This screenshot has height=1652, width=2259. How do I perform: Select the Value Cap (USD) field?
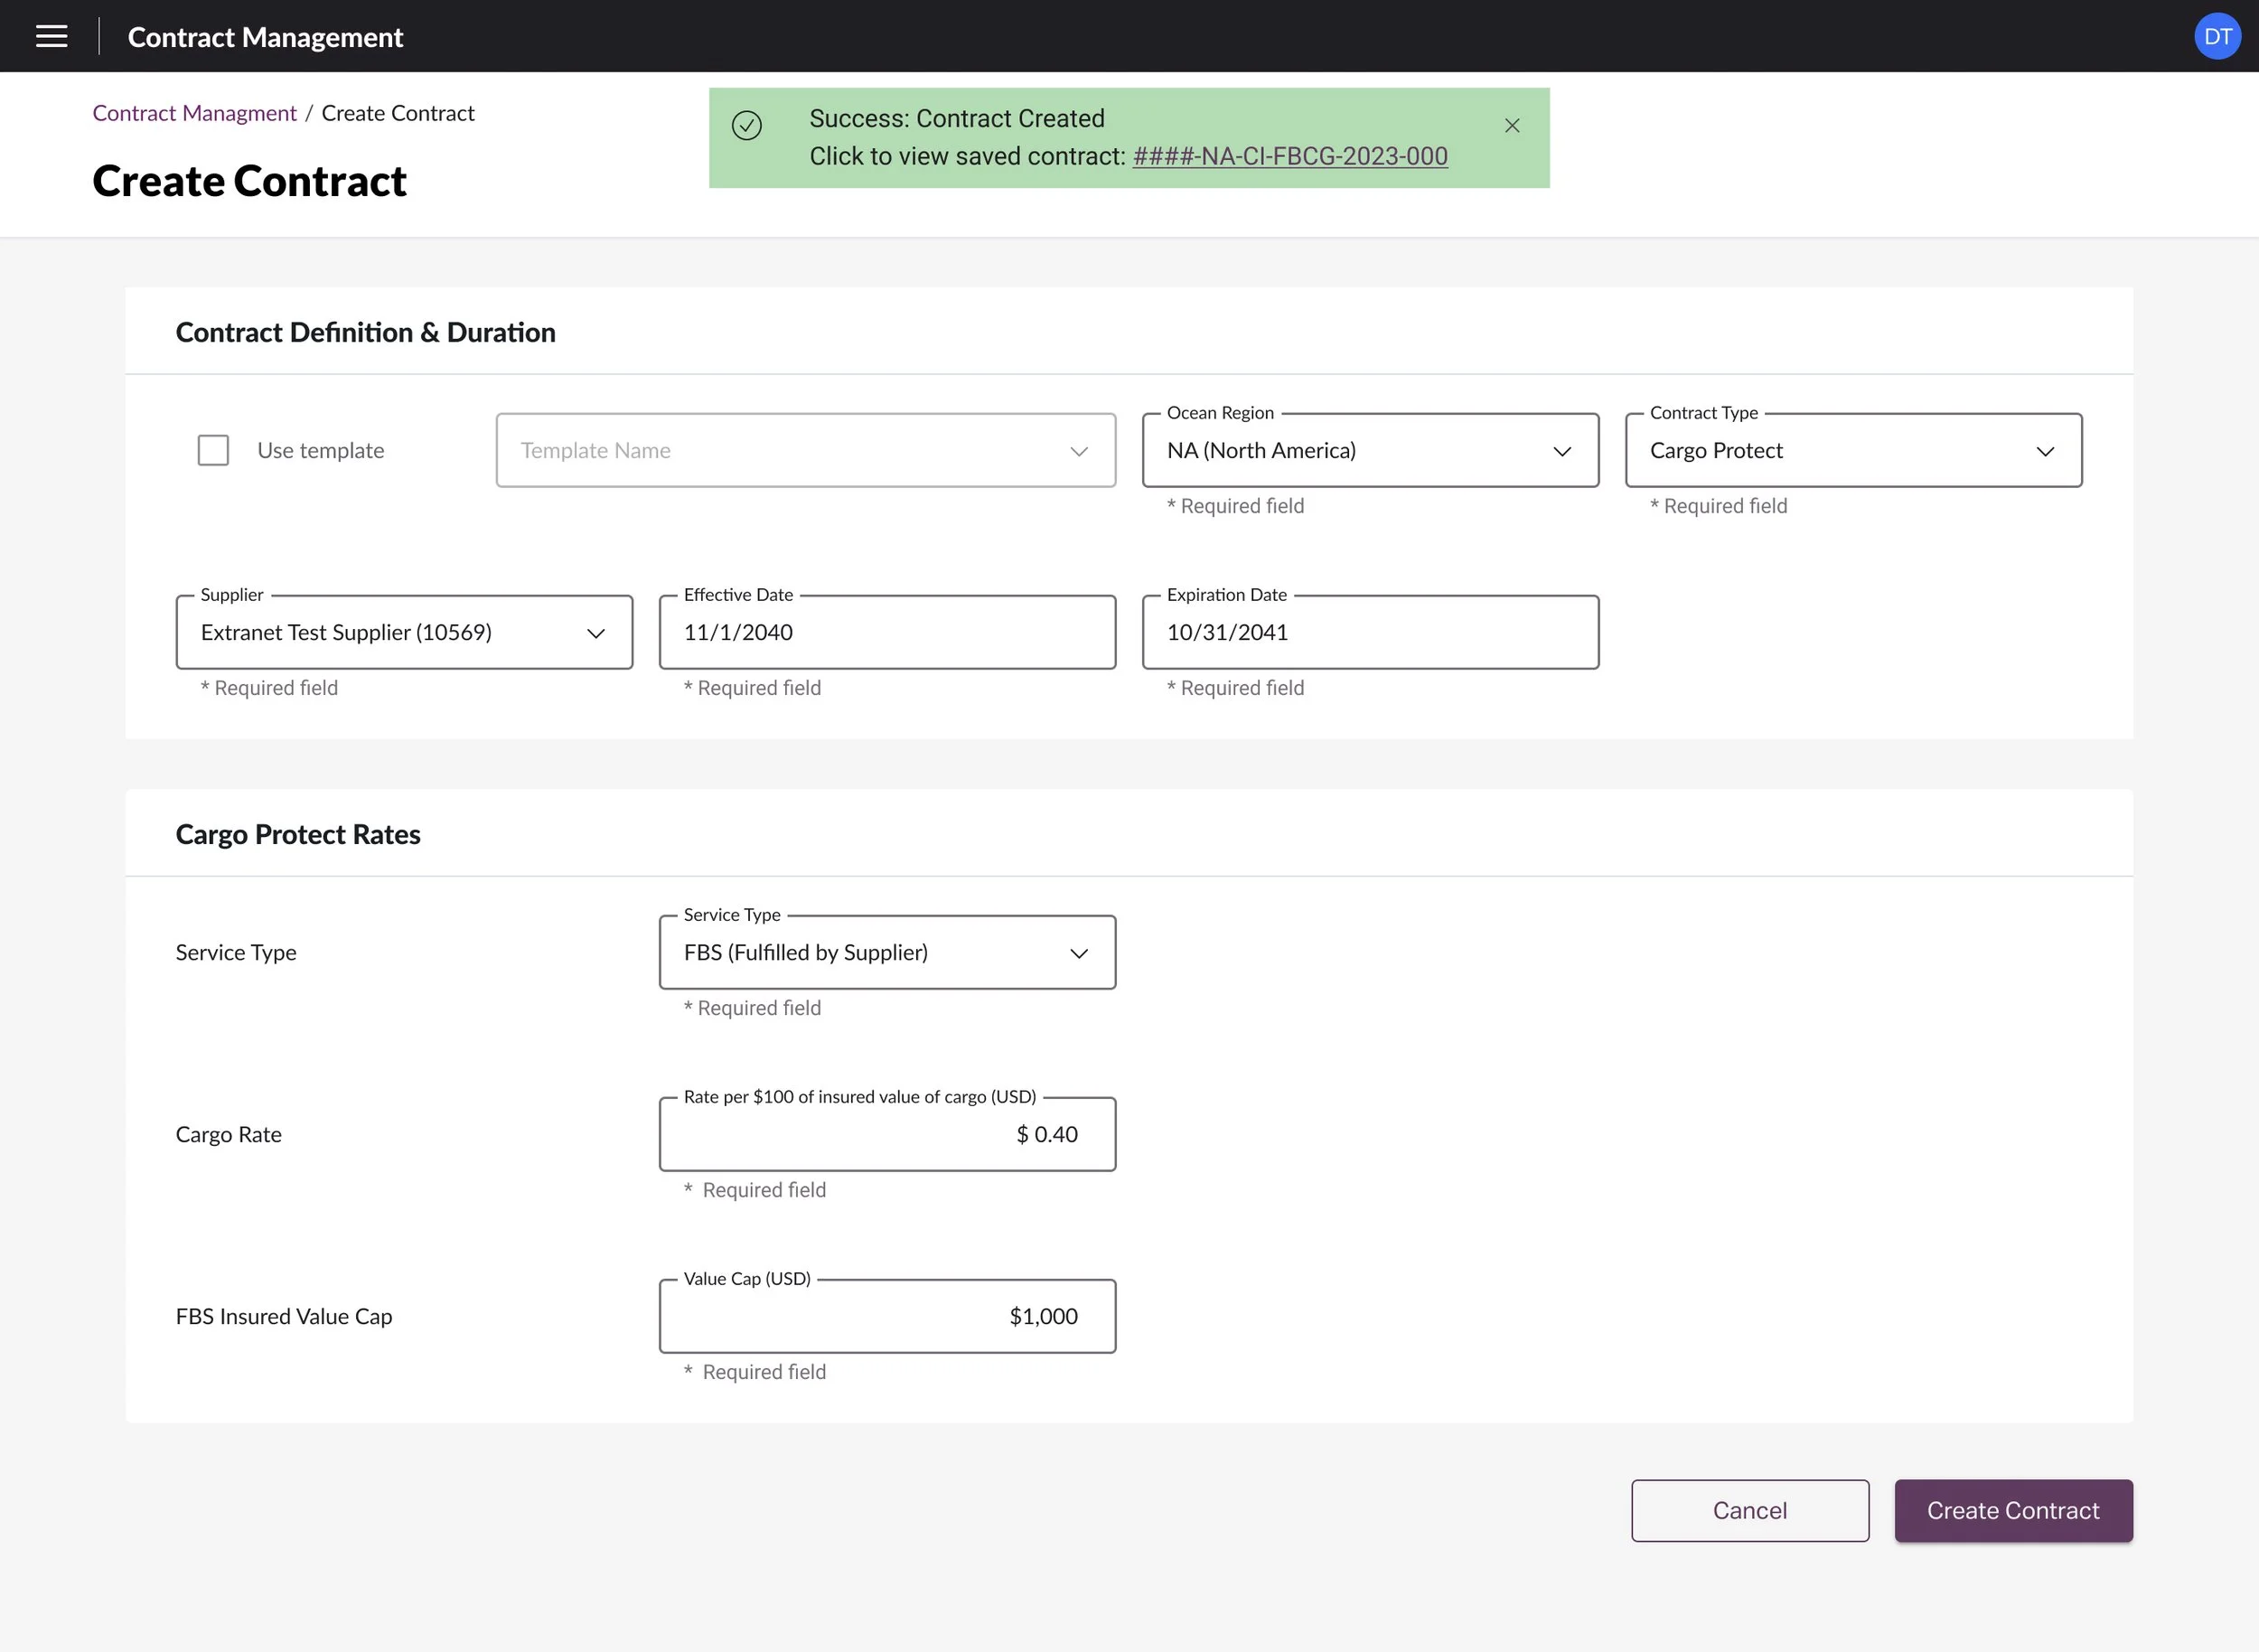tap(886, 1317)
